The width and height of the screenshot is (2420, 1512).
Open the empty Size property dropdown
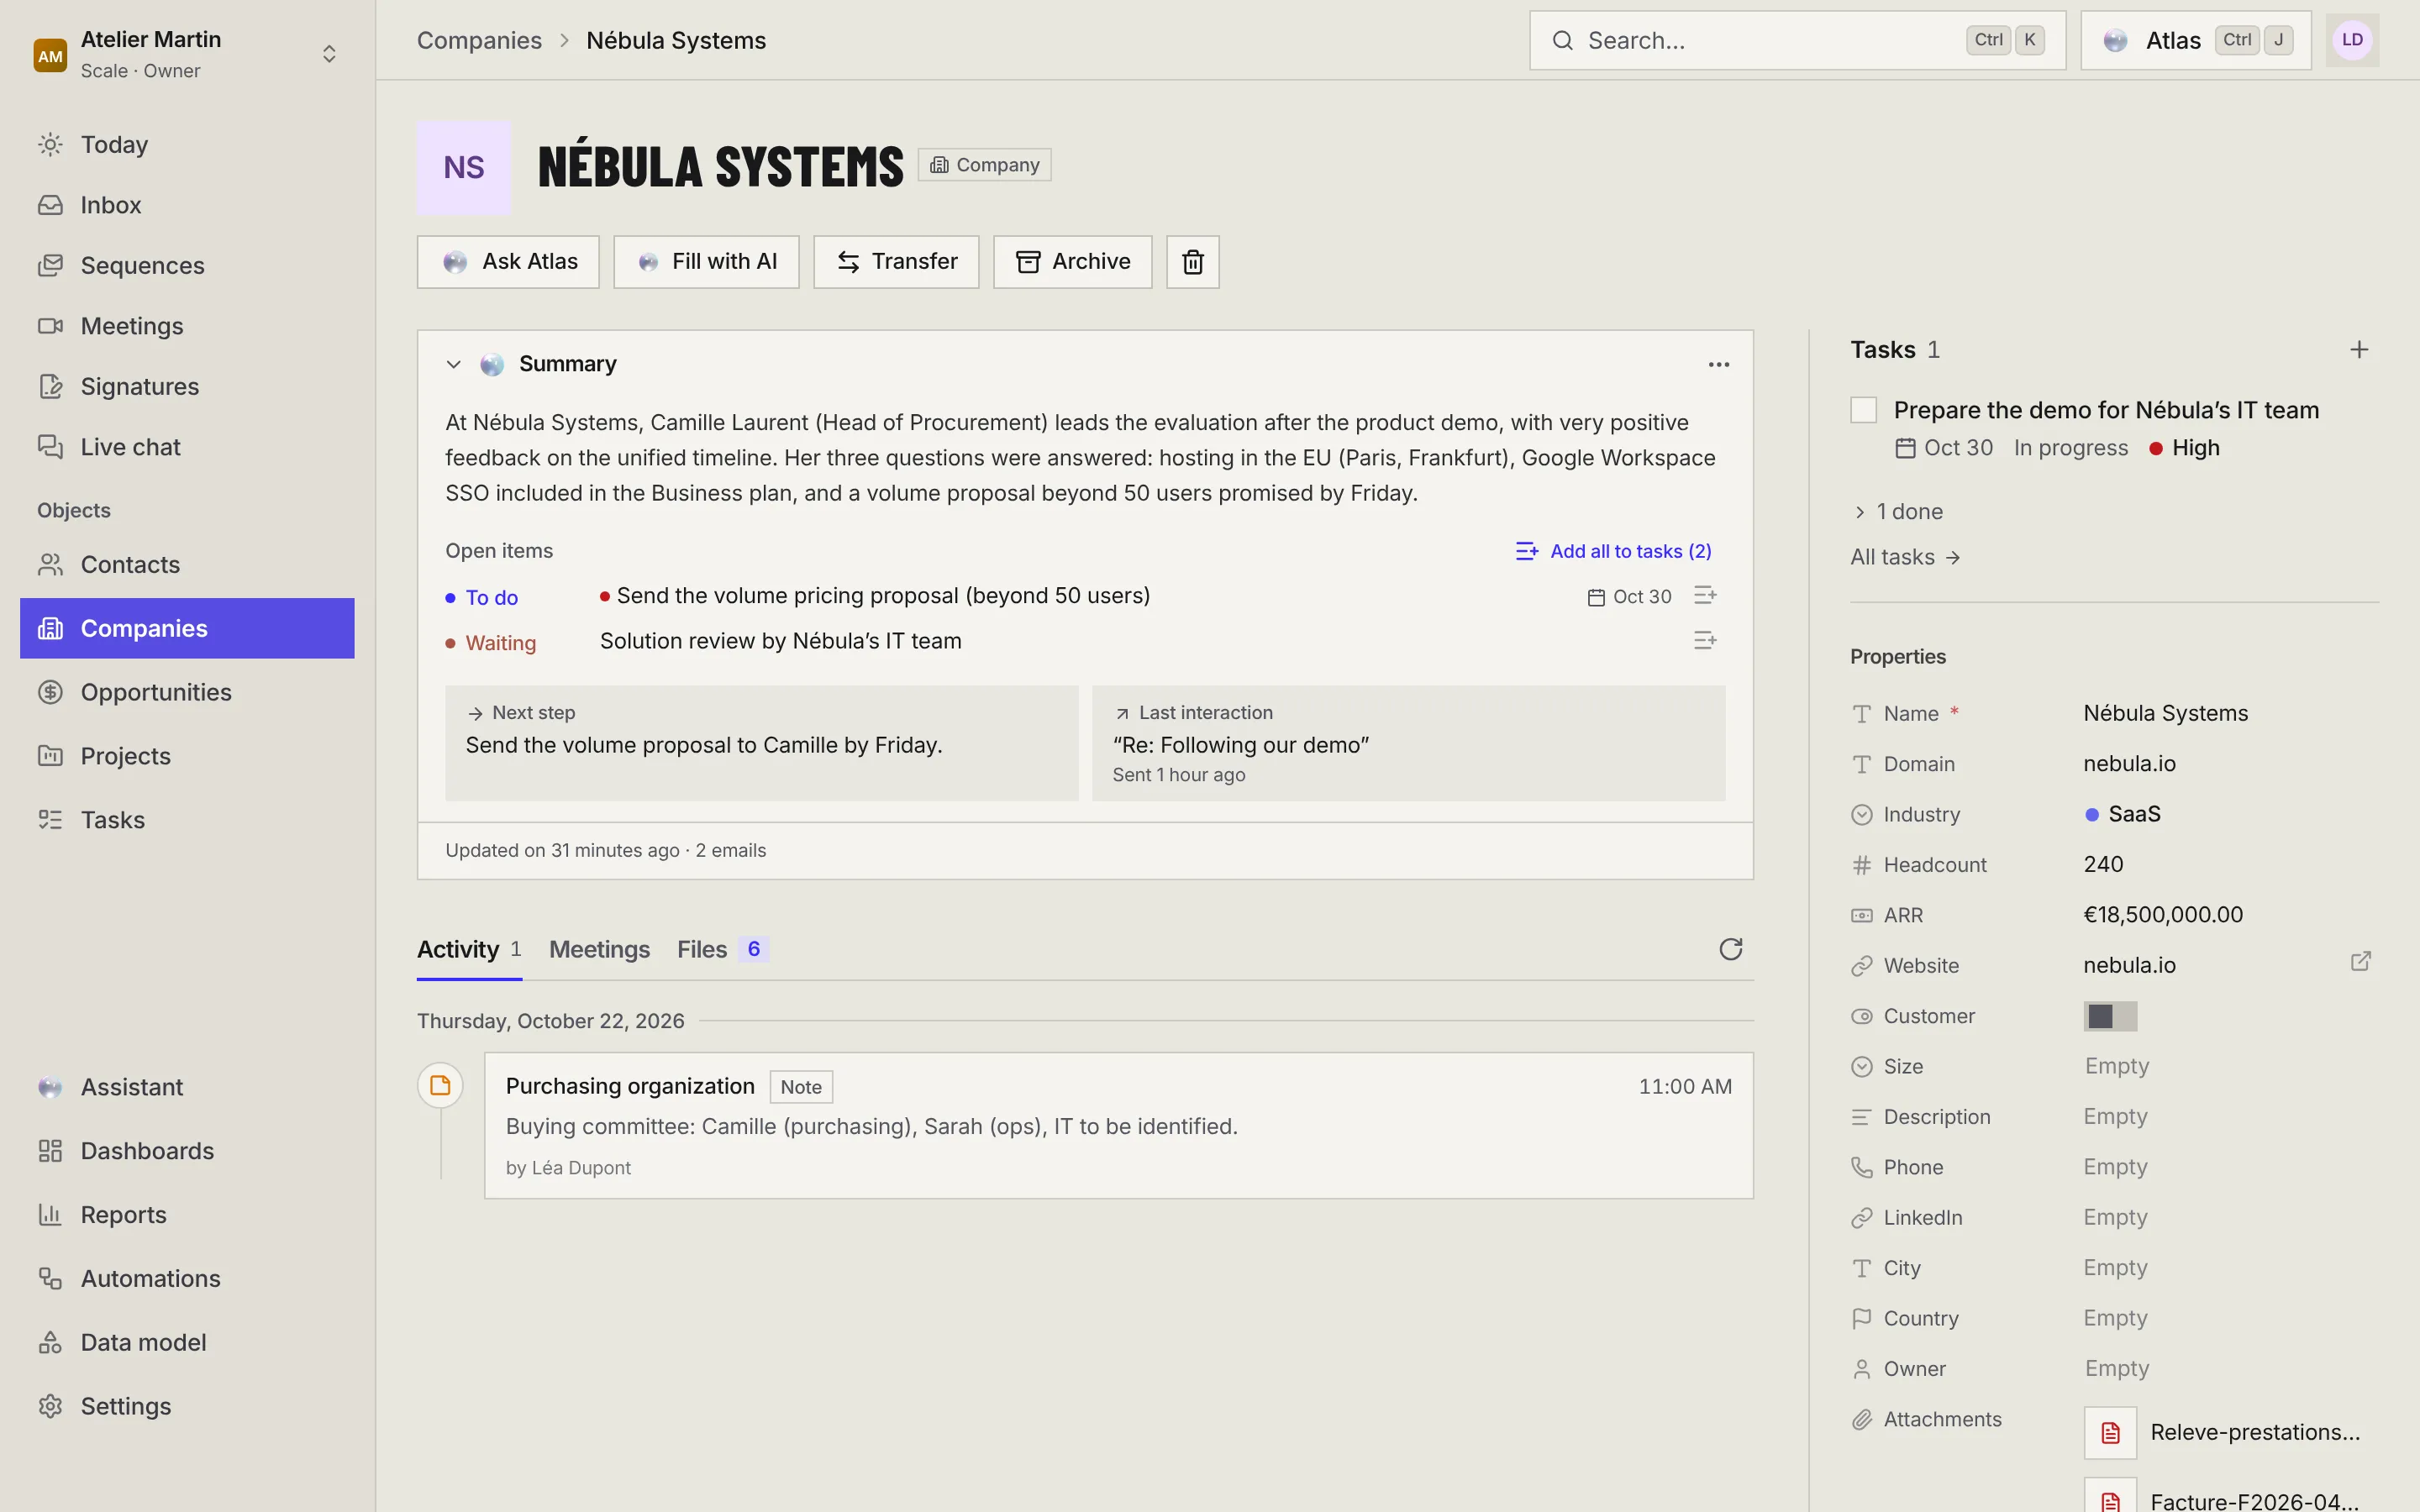(2116, 1066)
